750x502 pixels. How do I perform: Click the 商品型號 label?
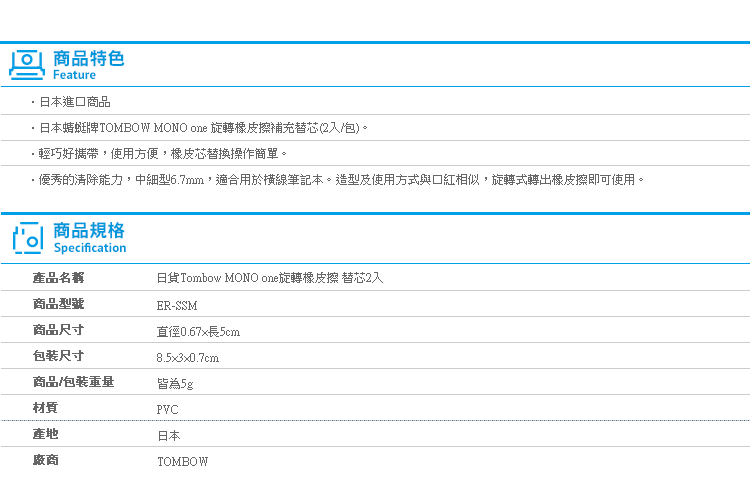pyautogui.click(x=58, y=304)
